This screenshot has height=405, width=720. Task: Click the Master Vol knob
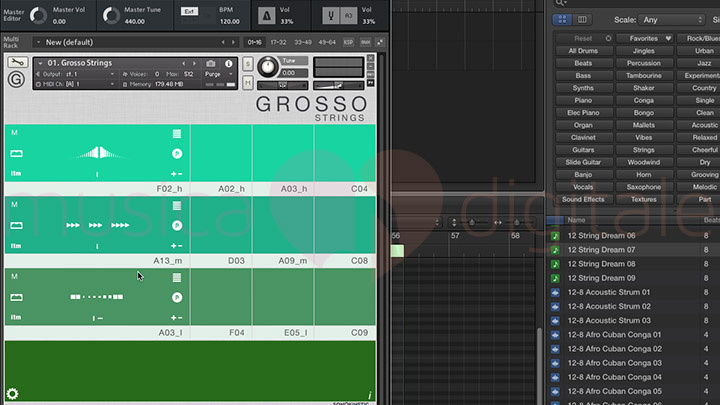coord(38,14)
